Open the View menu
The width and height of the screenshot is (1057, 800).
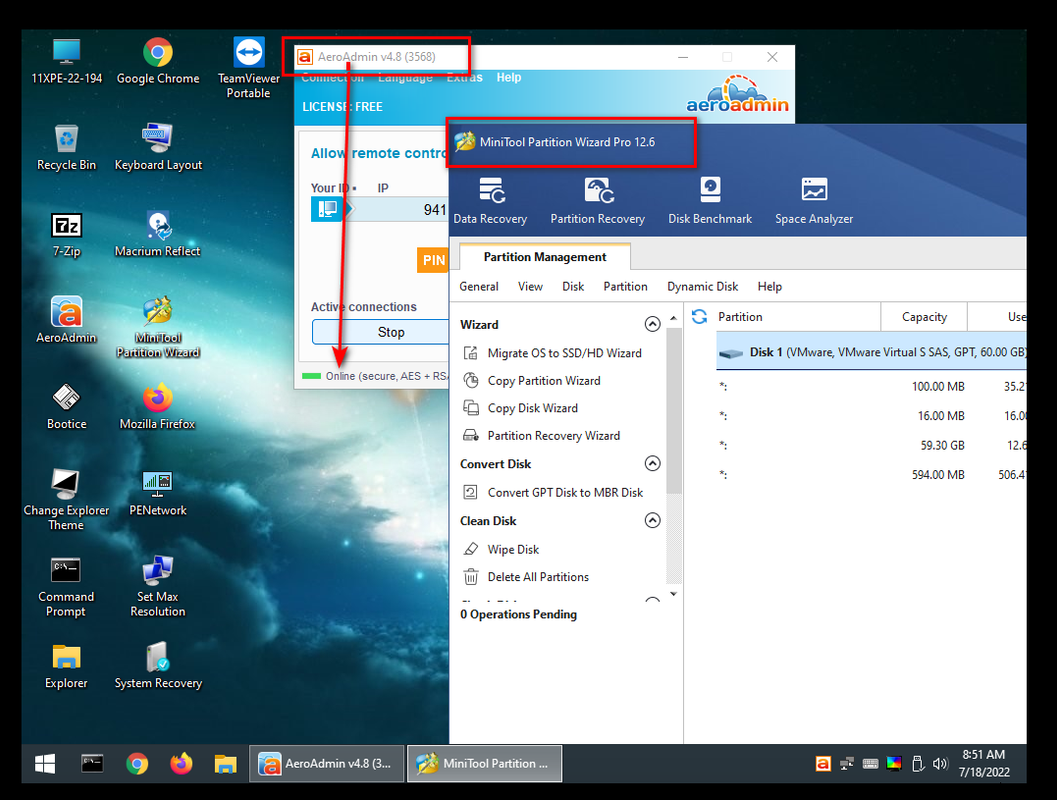pos(530,286)
